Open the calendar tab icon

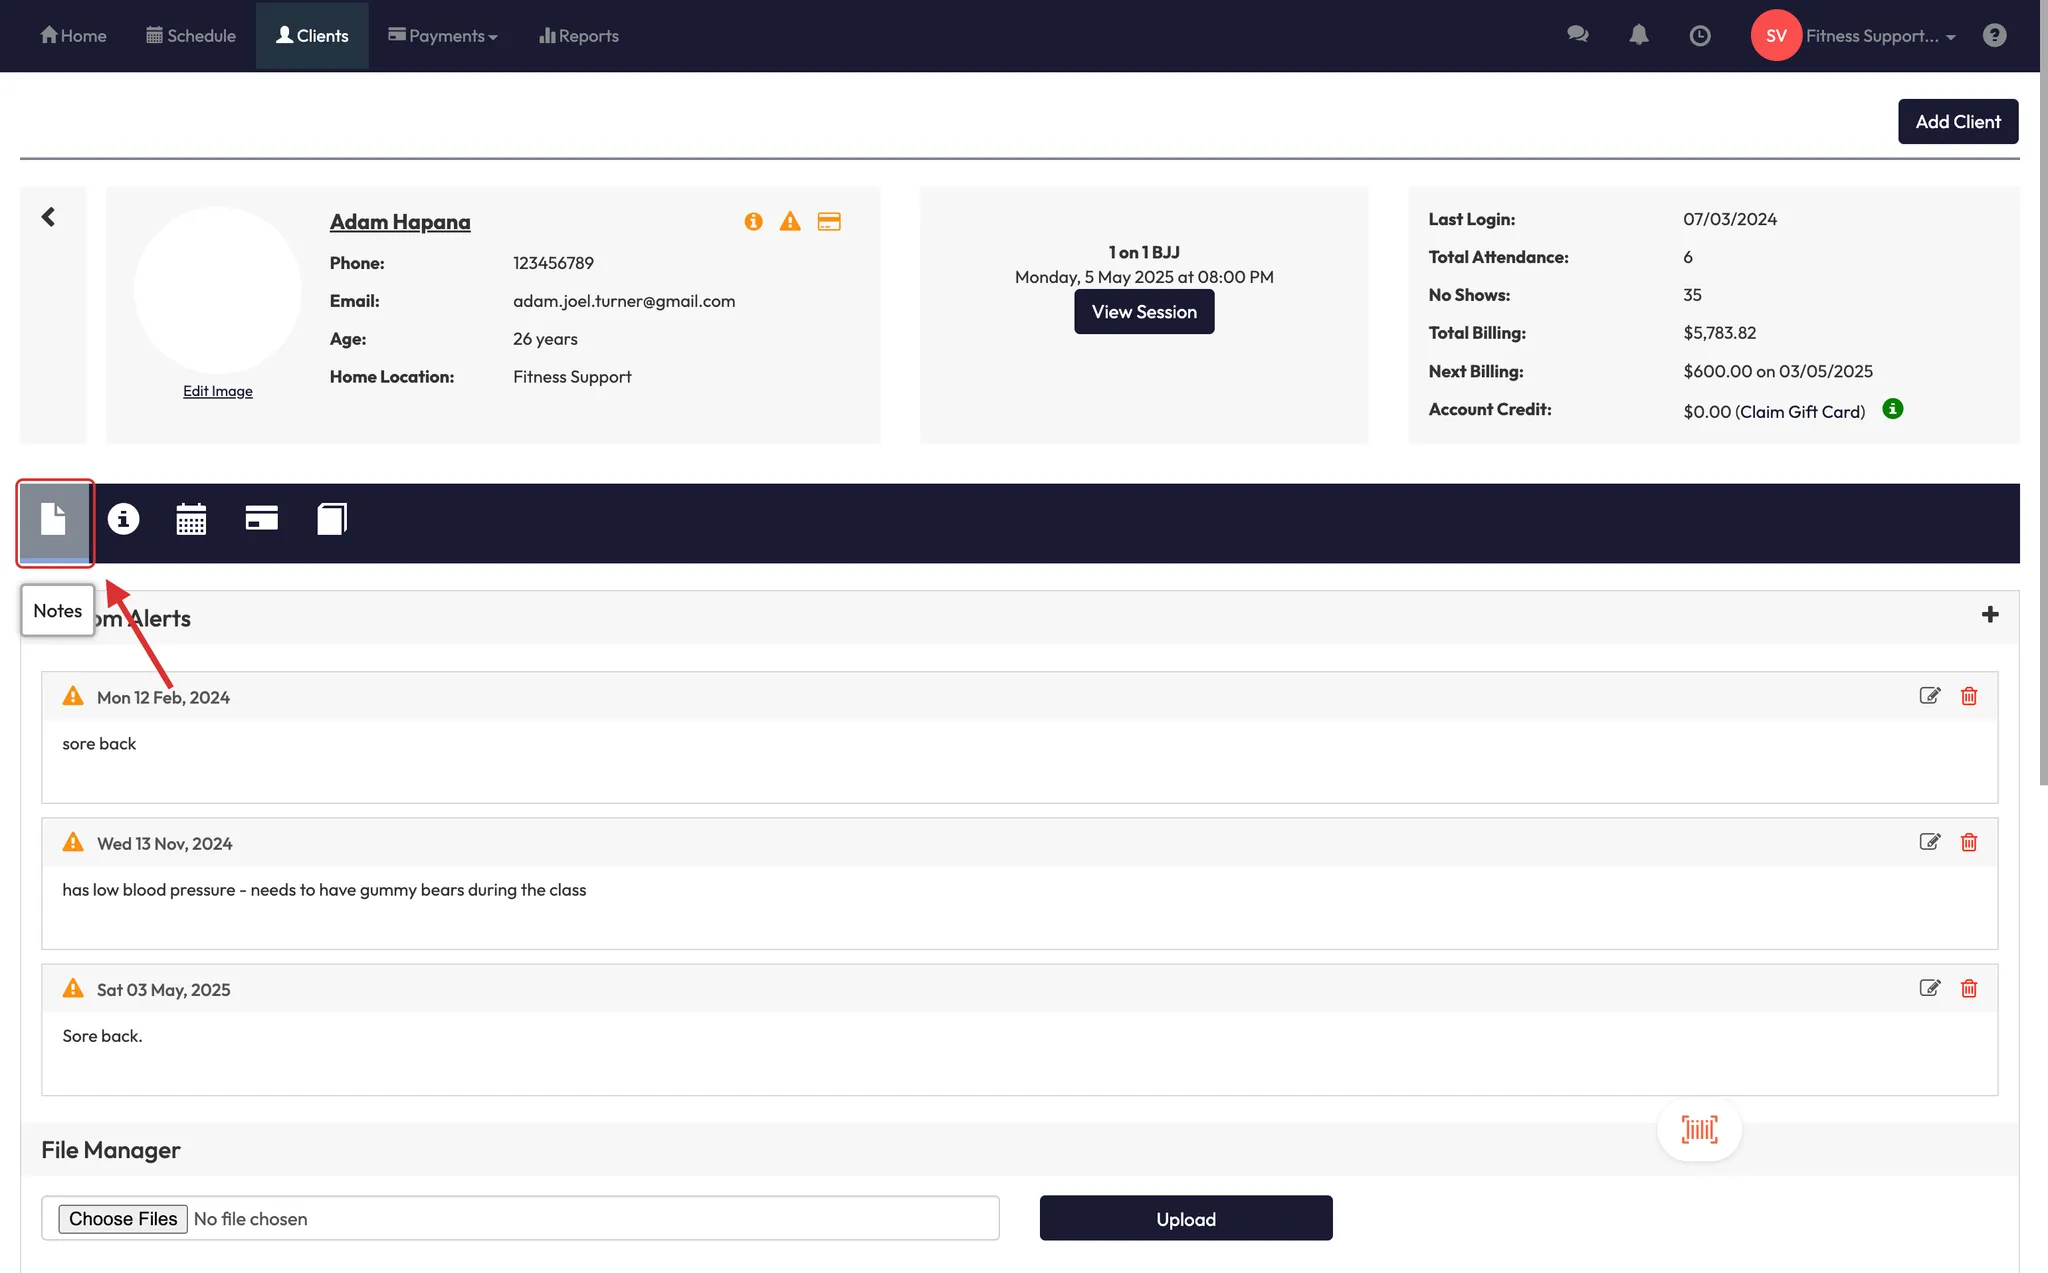[x=191, y=519]
